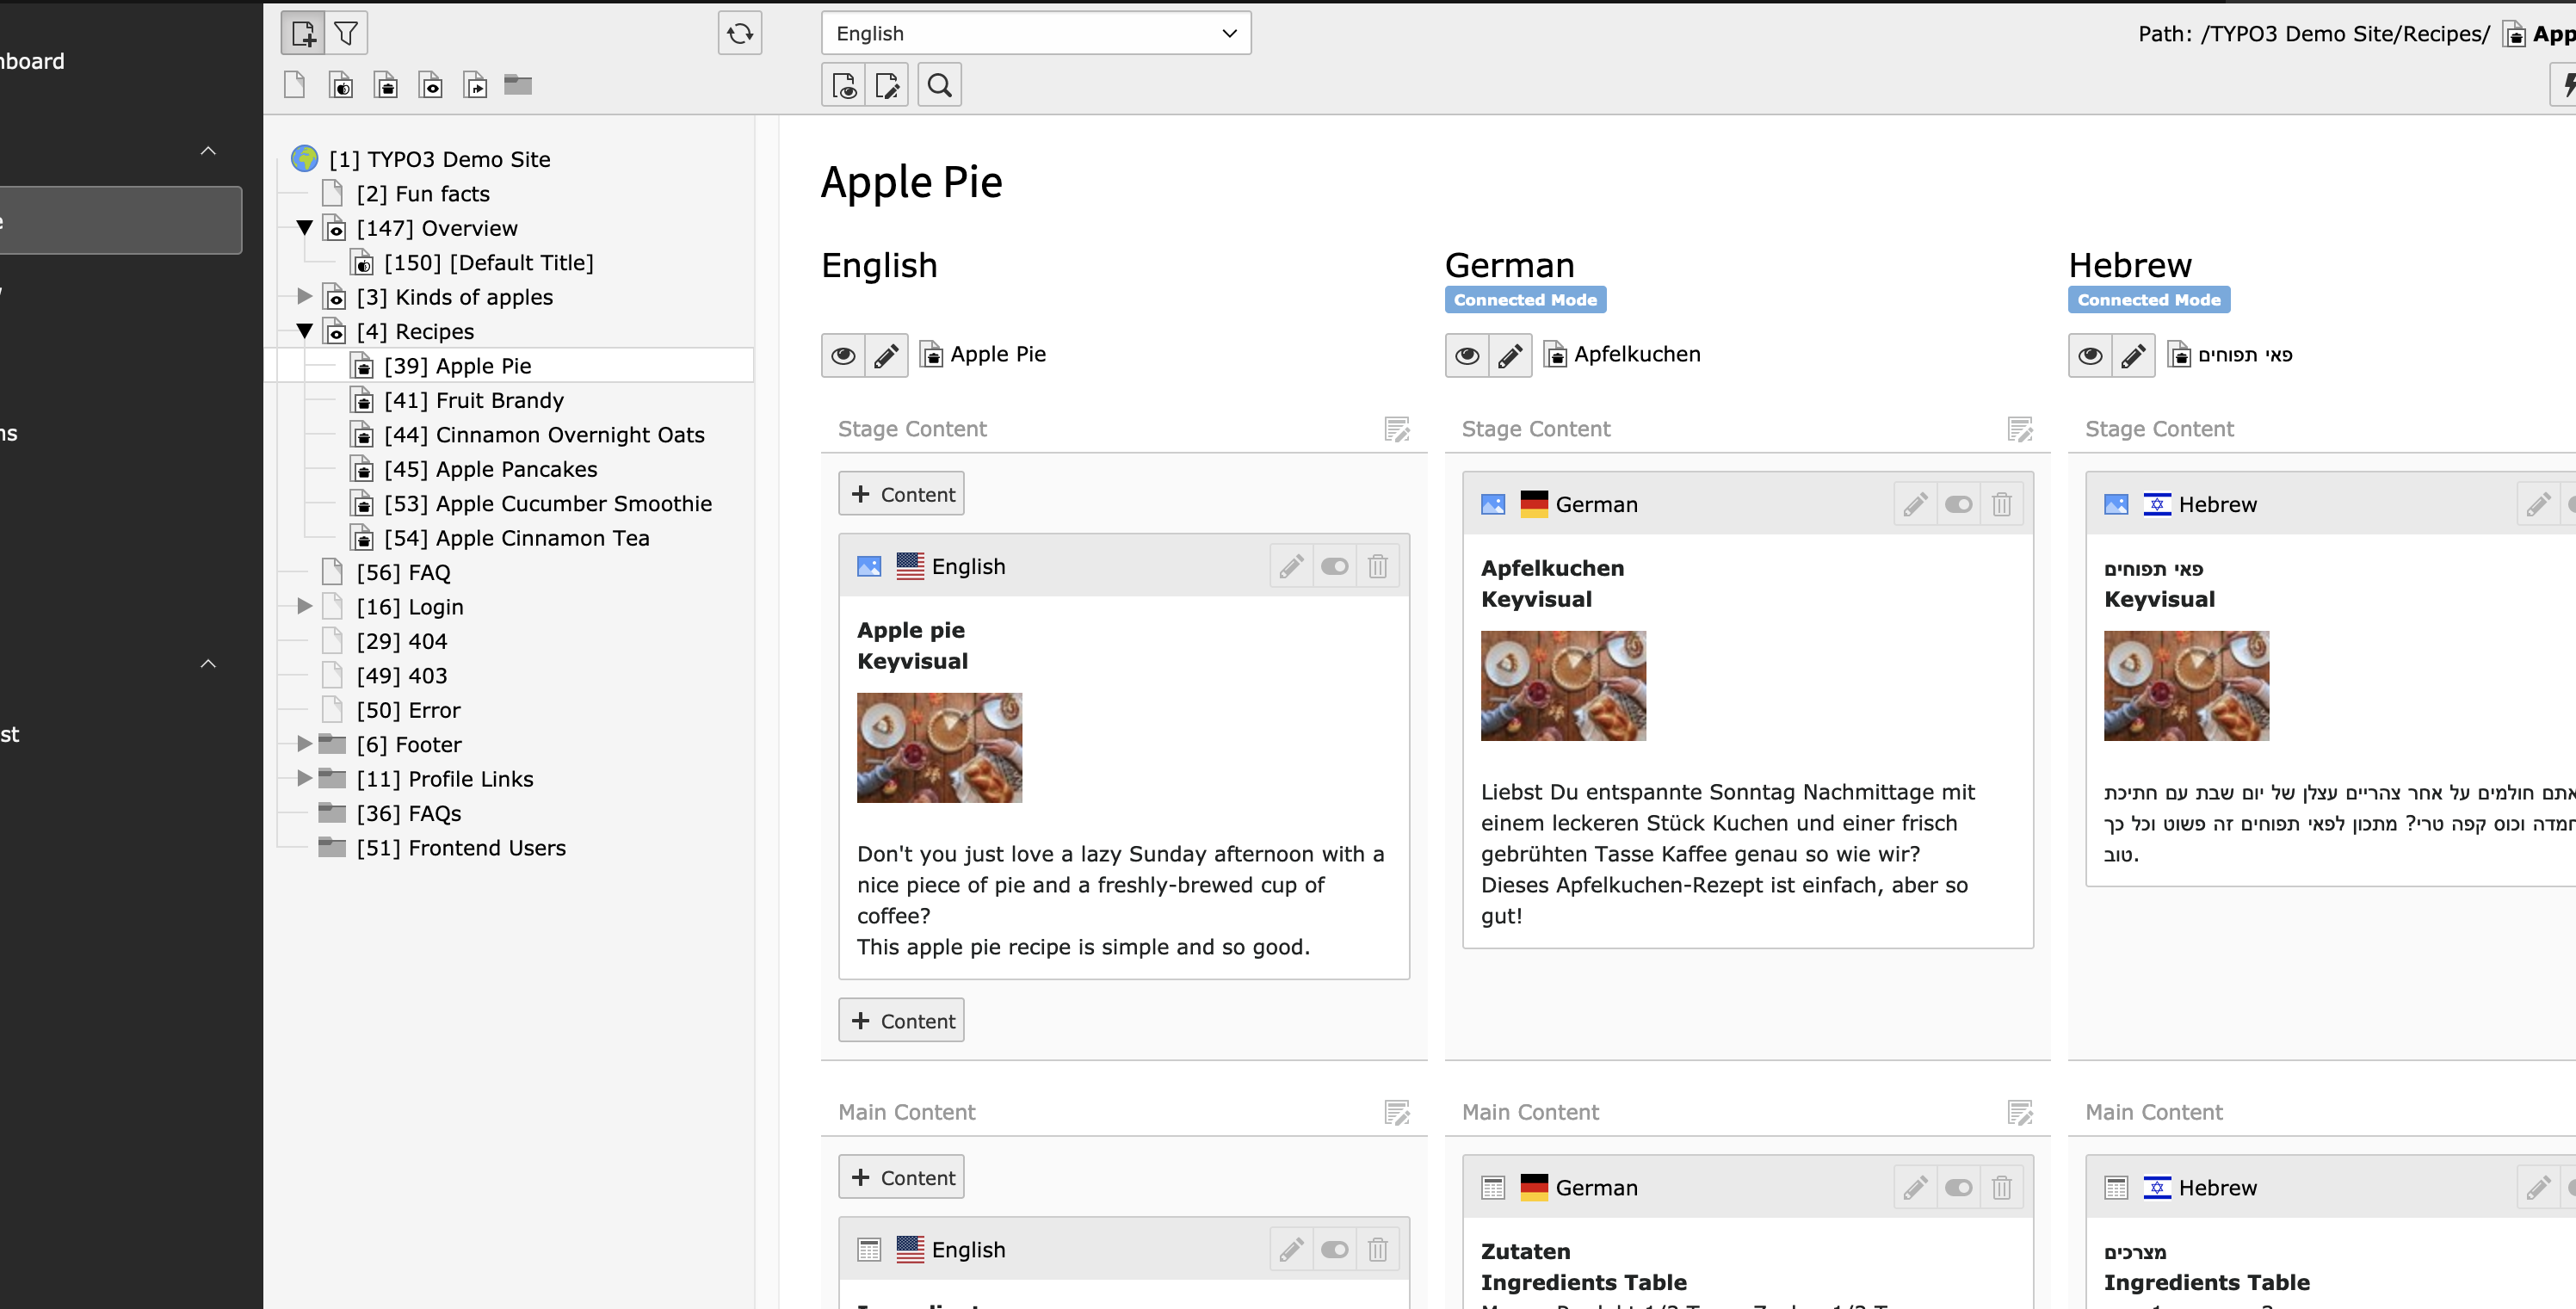Viewport: 2576px width, 1309px height.
Task: Edit German Apfelkuchen page properties
Action: 1510,355
